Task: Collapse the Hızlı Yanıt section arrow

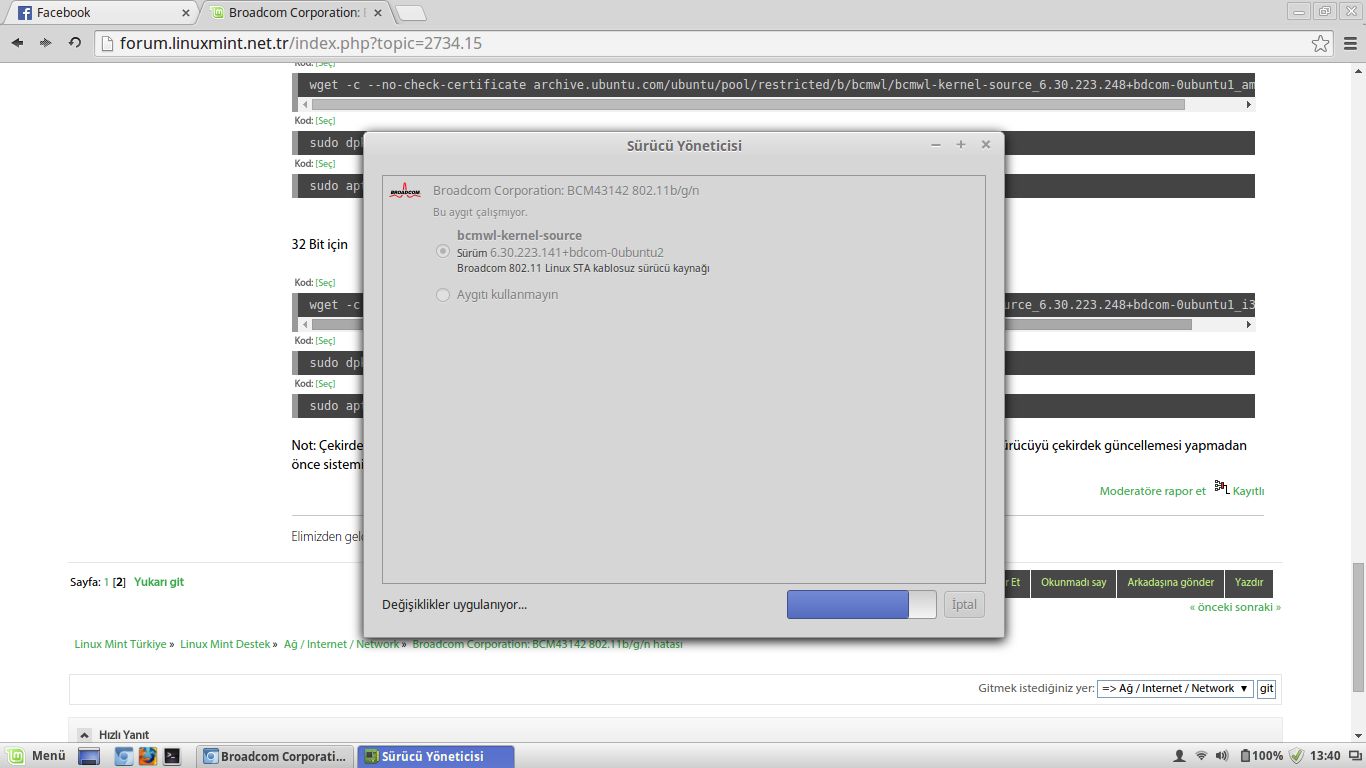Action: tap(85, 735)
